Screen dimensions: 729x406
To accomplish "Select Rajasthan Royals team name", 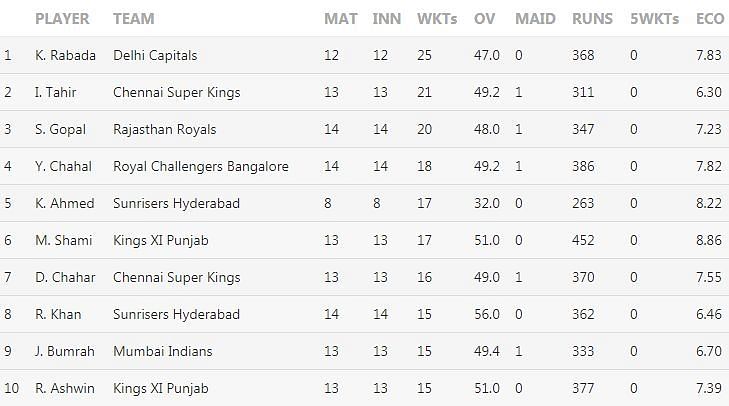I will (165, 129).
